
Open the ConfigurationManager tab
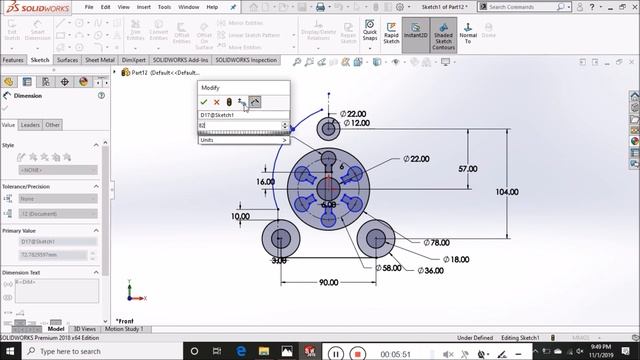[x=46, y=82]
